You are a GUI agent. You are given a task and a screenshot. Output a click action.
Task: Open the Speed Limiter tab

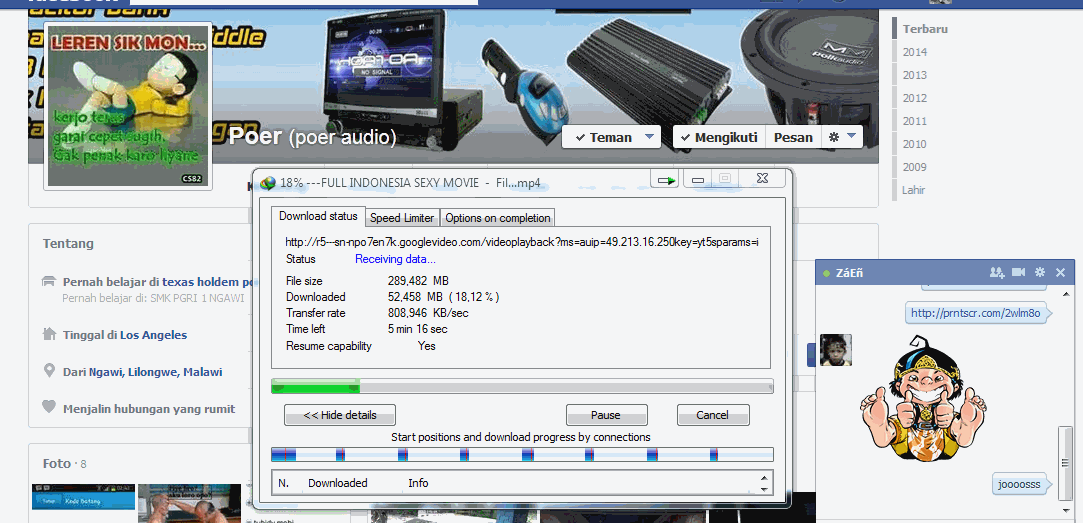pos(401,218)
